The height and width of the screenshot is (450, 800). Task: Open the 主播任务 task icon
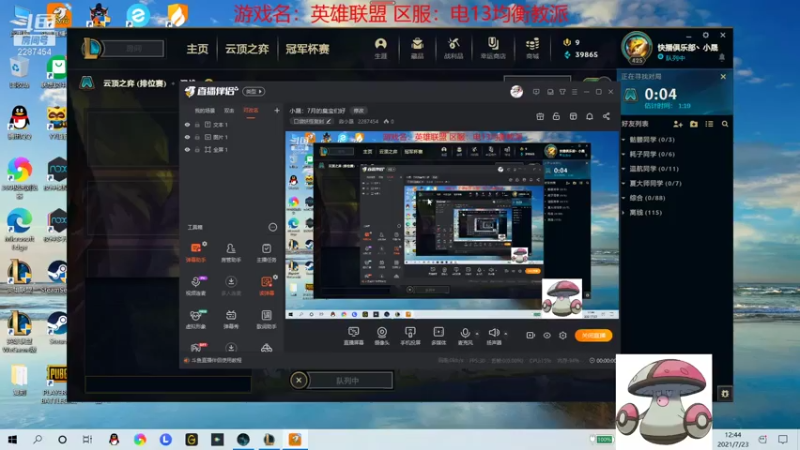(x=266, y=252)
